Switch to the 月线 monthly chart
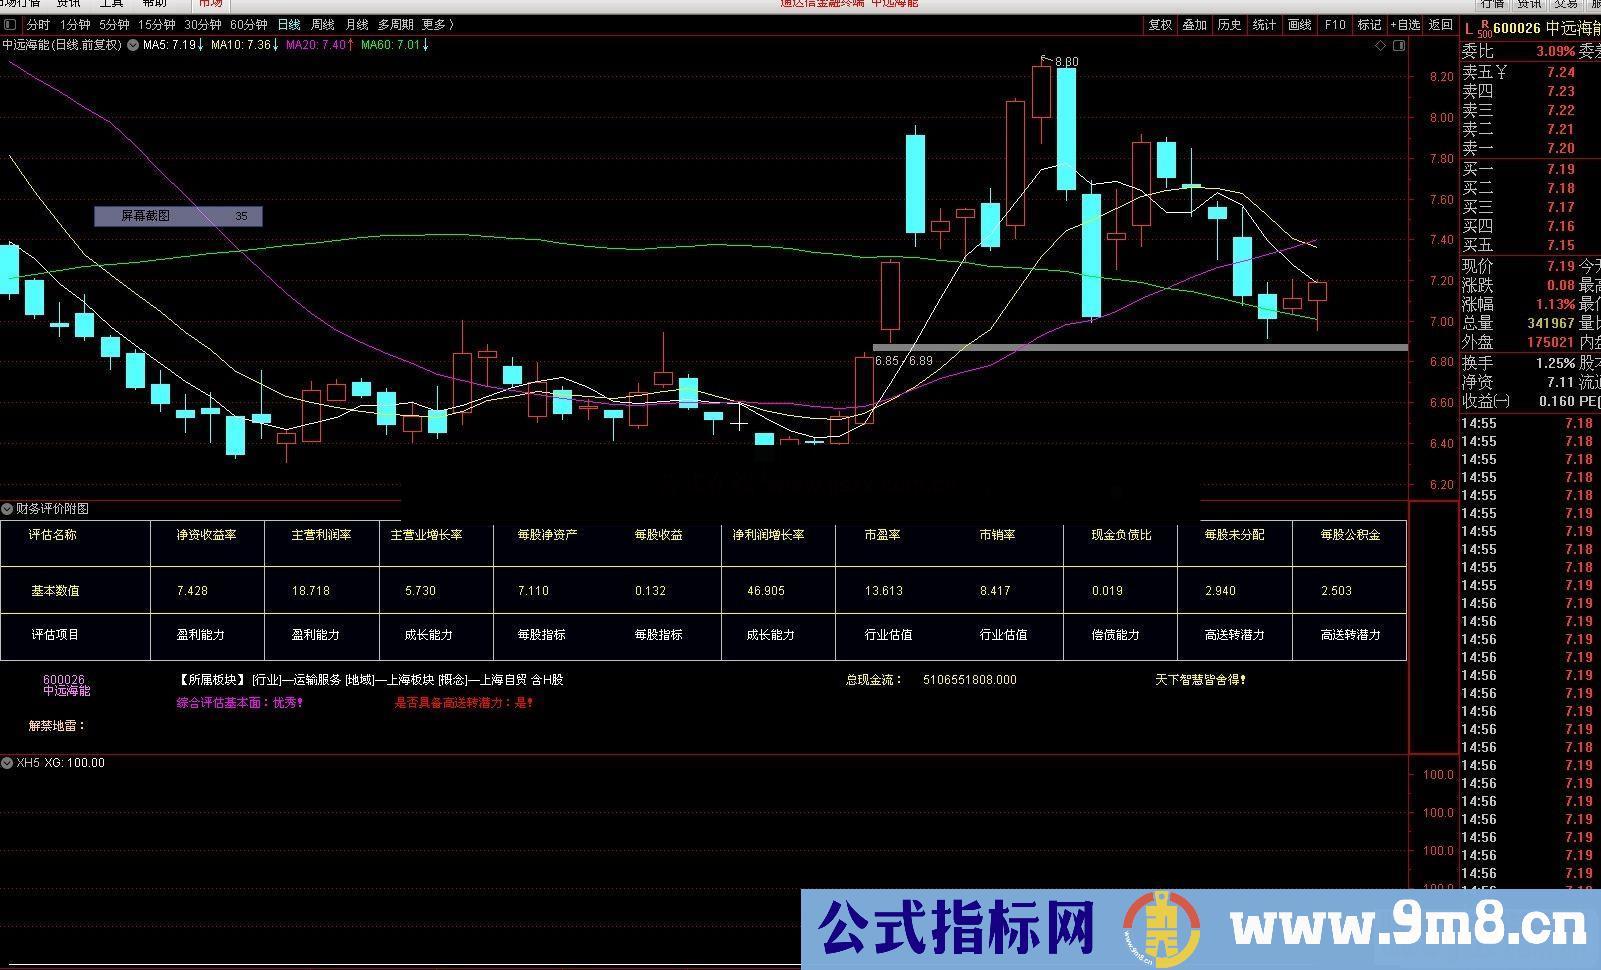This screenshot has width=1601, height=970. coord(357,25)
